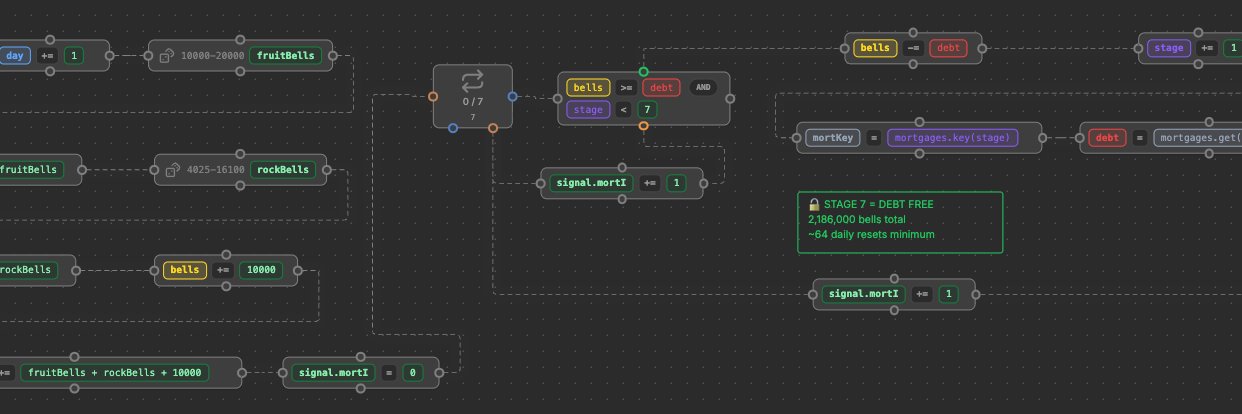This screenshot has height=414, width=1242.
Task: Select the orange left port of the loop node
Action: (433, 97)
